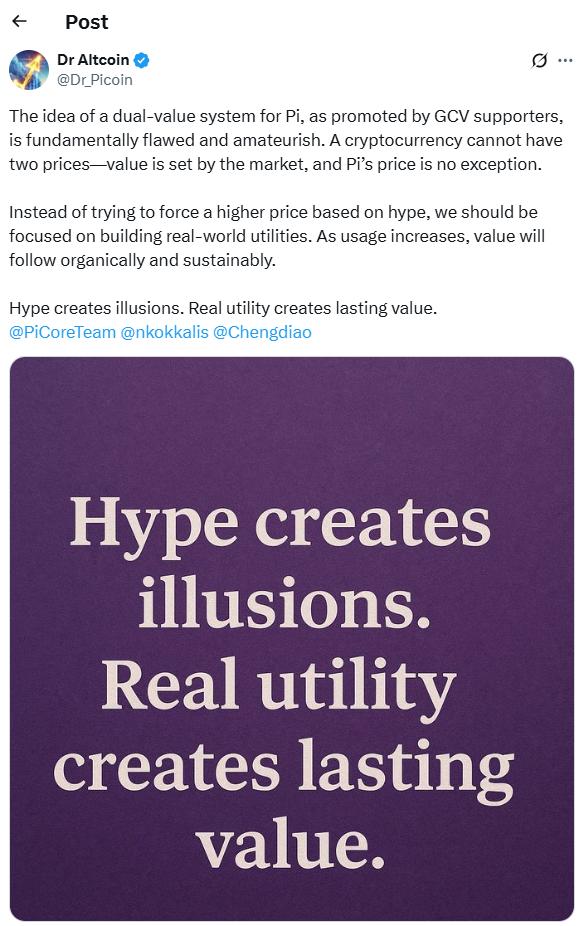Open the Grok slashed-circle icon

[x=539, y=60]
